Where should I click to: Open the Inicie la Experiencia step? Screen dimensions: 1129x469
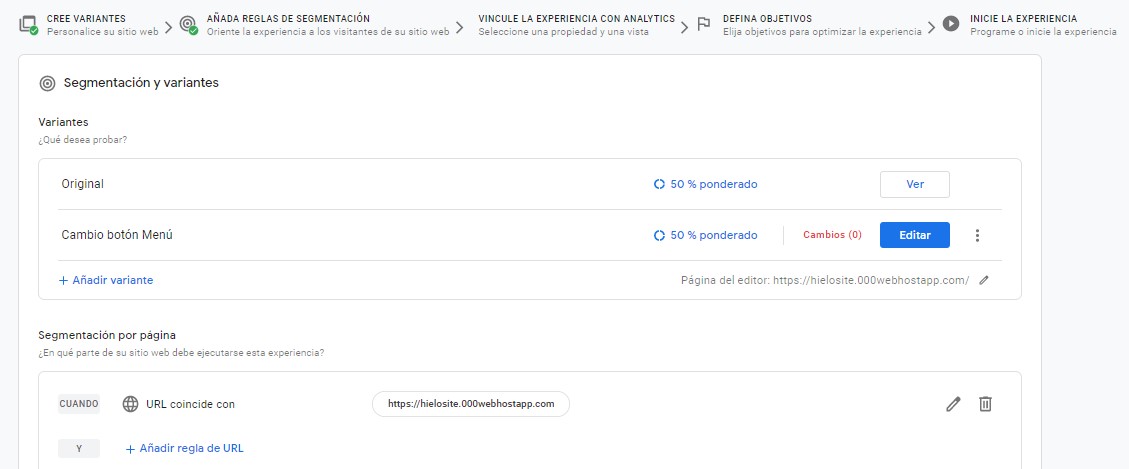[1042, 24]
